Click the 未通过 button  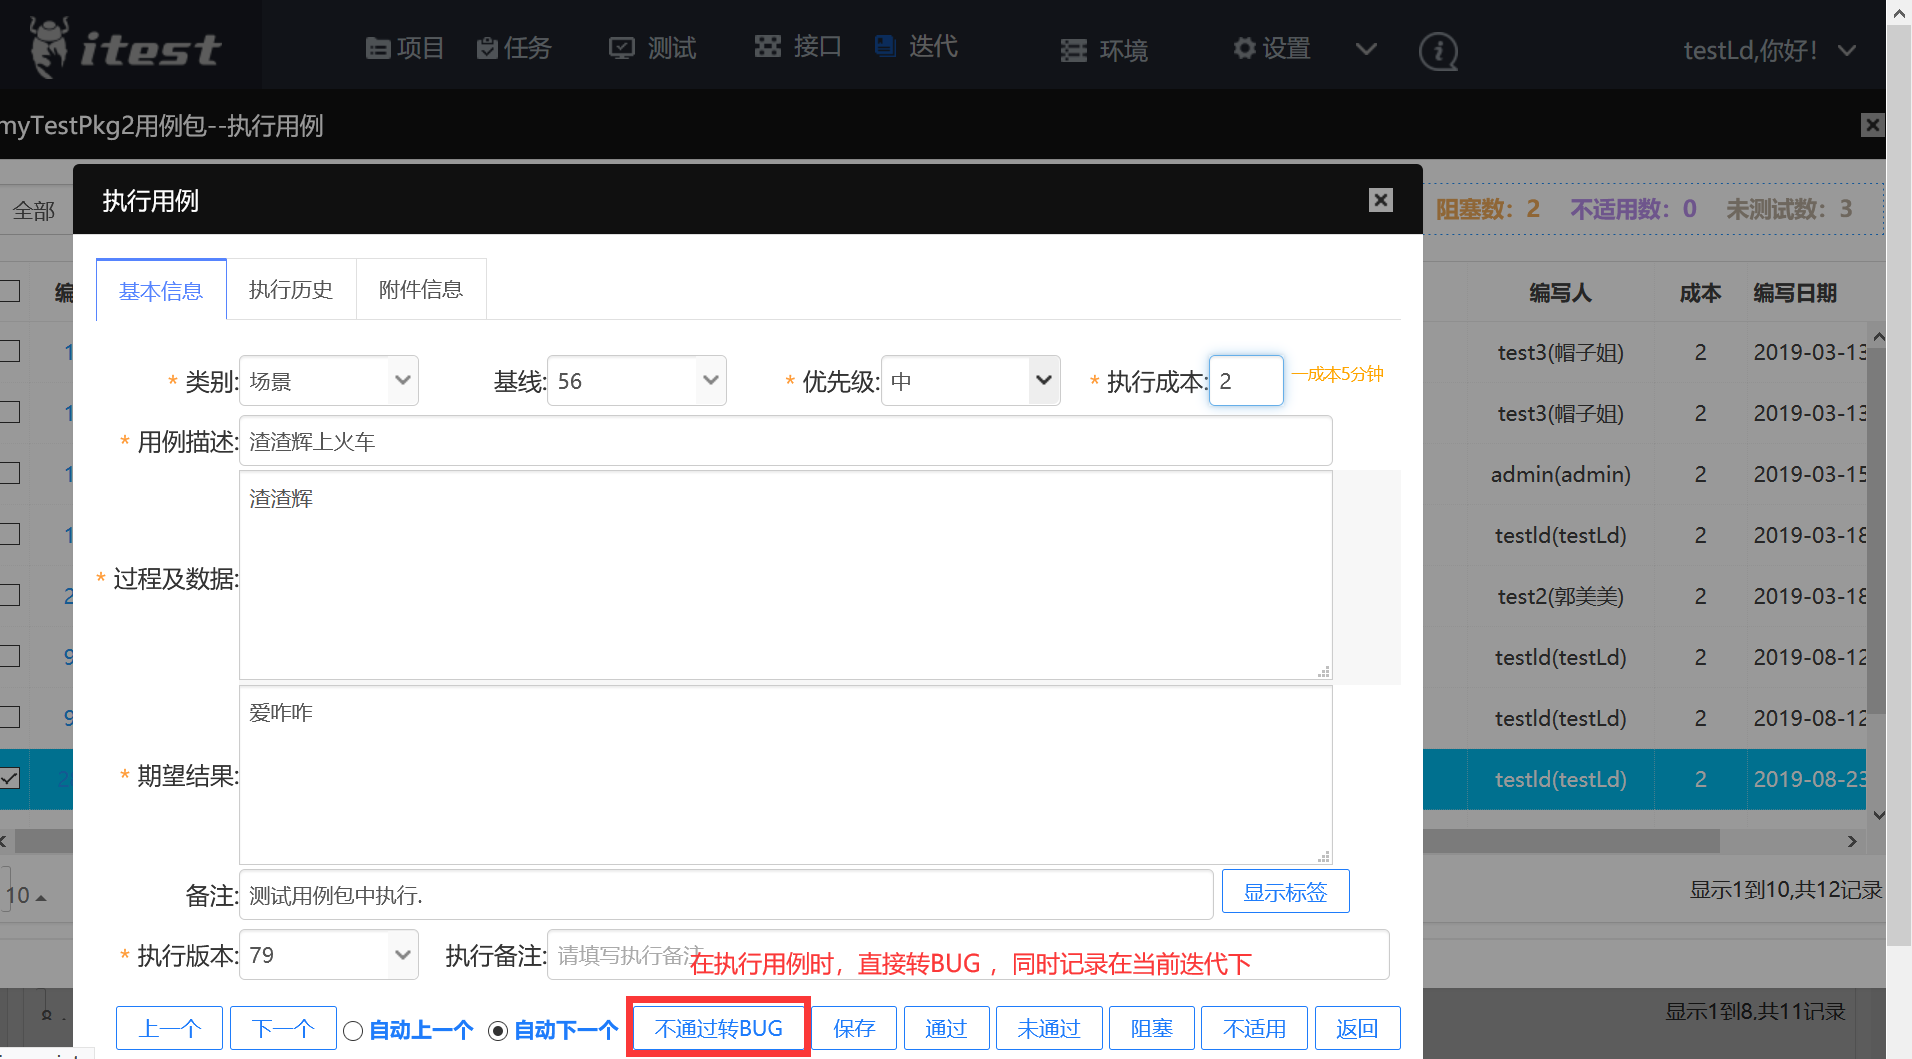pyautogui.click(x=1049, y=1028)
